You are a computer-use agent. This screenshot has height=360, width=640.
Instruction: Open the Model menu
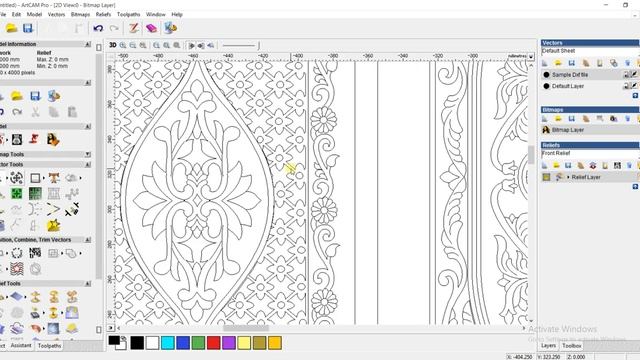34,14
